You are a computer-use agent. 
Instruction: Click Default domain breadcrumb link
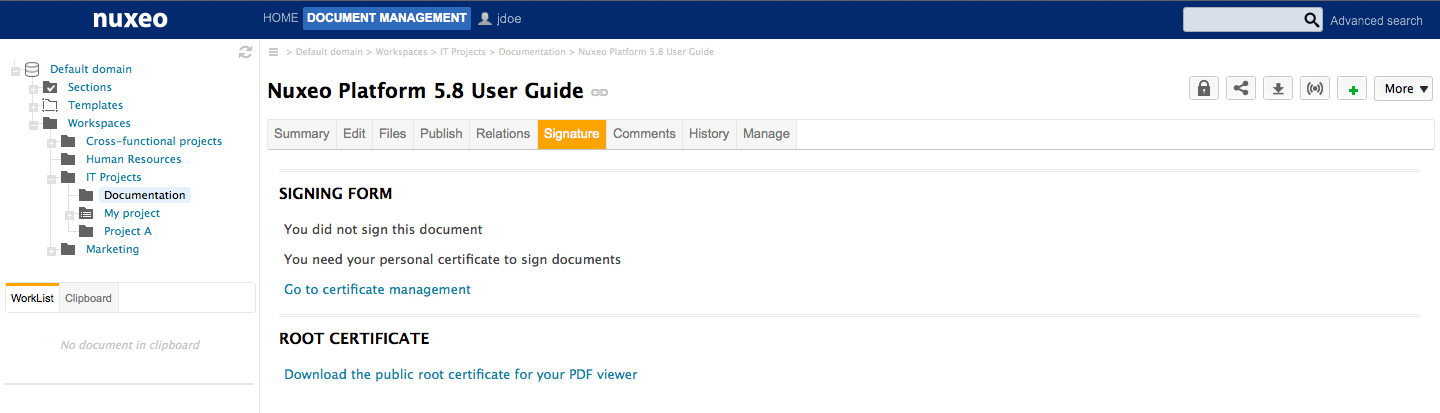[329, 52]
